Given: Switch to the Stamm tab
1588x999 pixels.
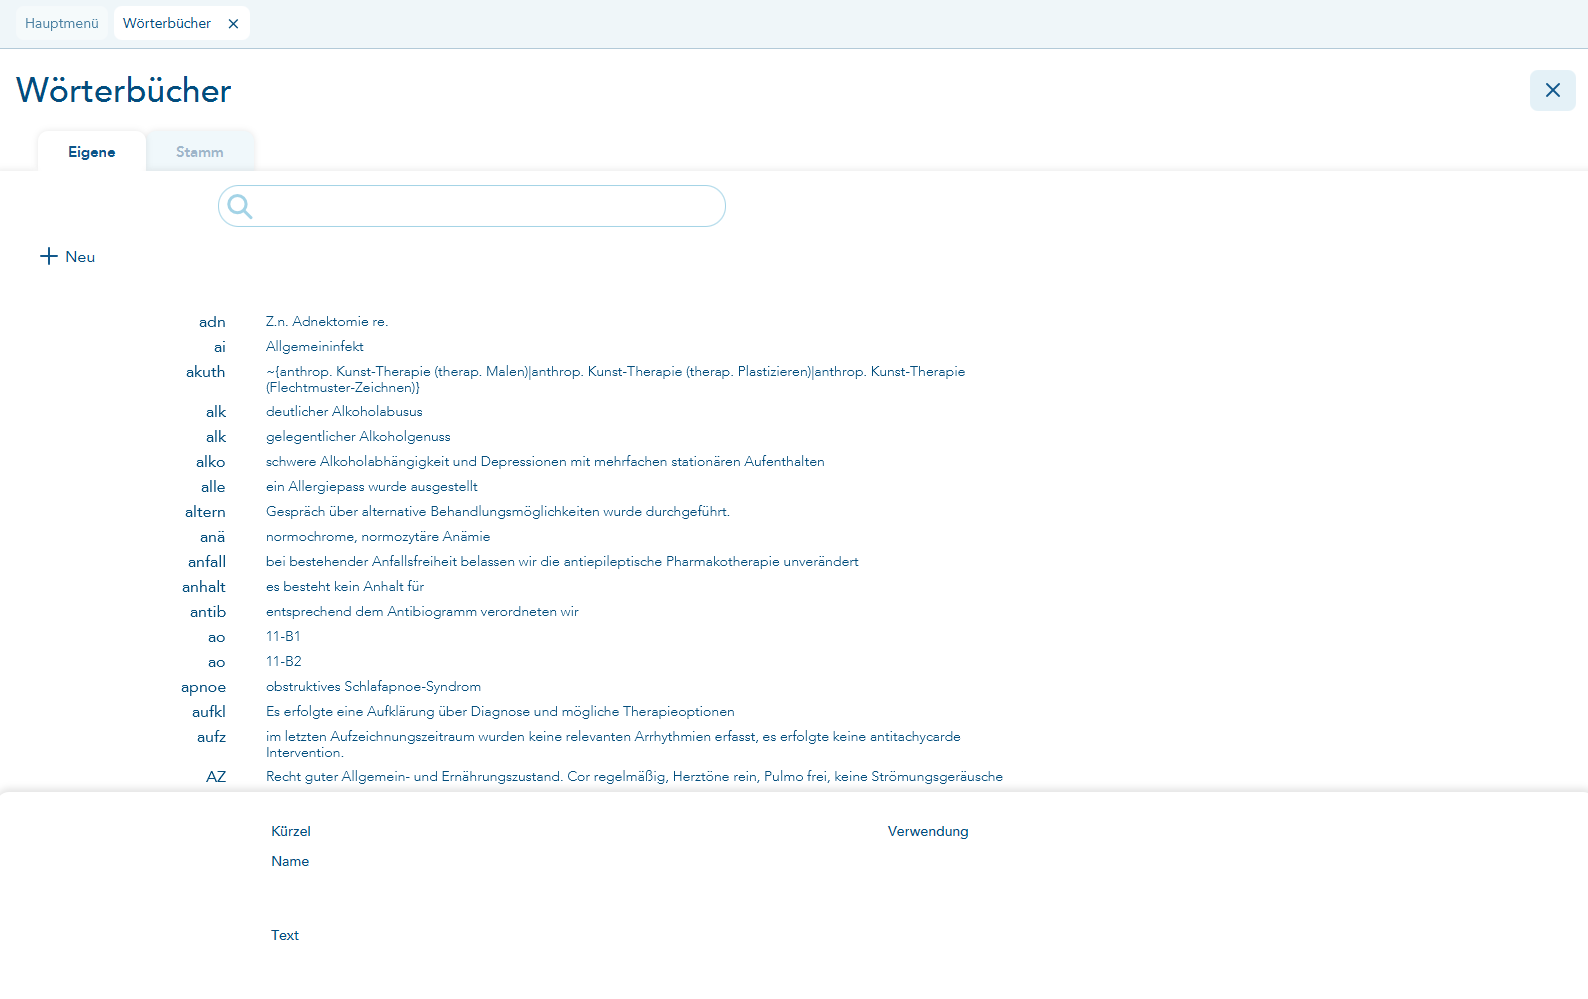Looking at the screenshot, I should (199, 152).
